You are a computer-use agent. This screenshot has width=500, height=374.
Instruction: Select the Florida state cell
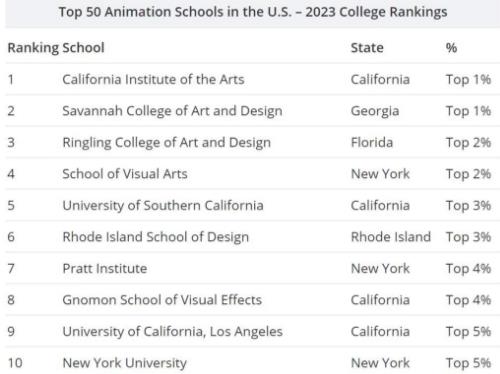coord(372,143)
